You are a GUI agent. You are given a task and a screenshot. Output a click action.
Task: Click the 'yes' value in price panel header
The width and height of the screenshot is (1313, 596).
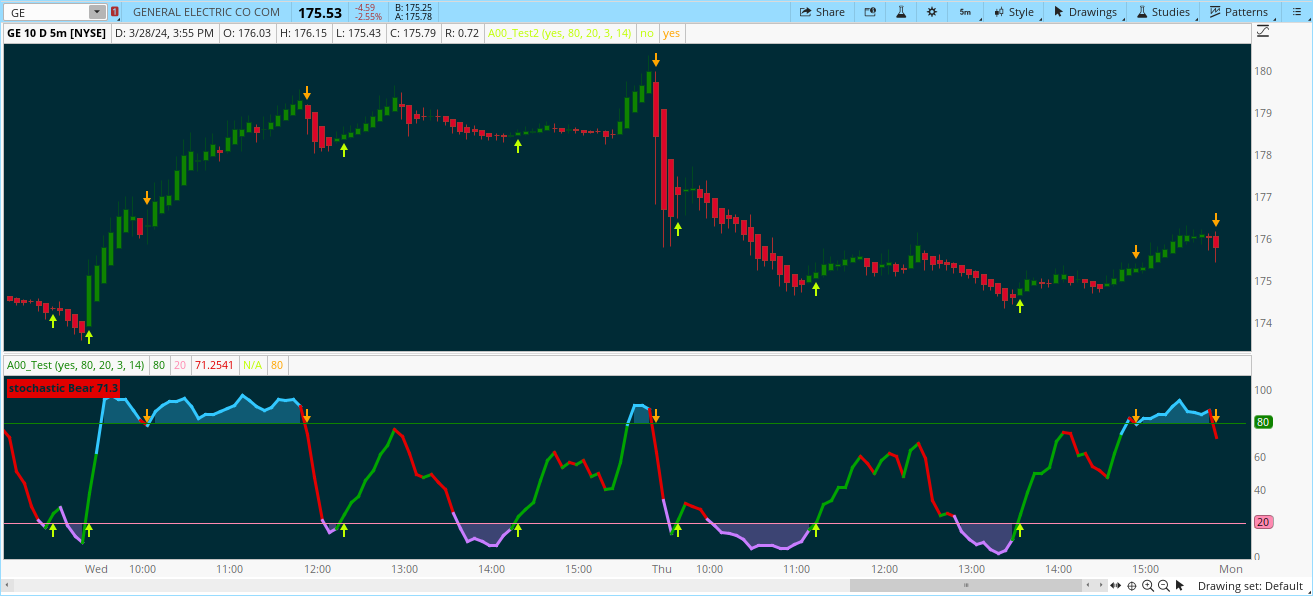tap(671, 33)
